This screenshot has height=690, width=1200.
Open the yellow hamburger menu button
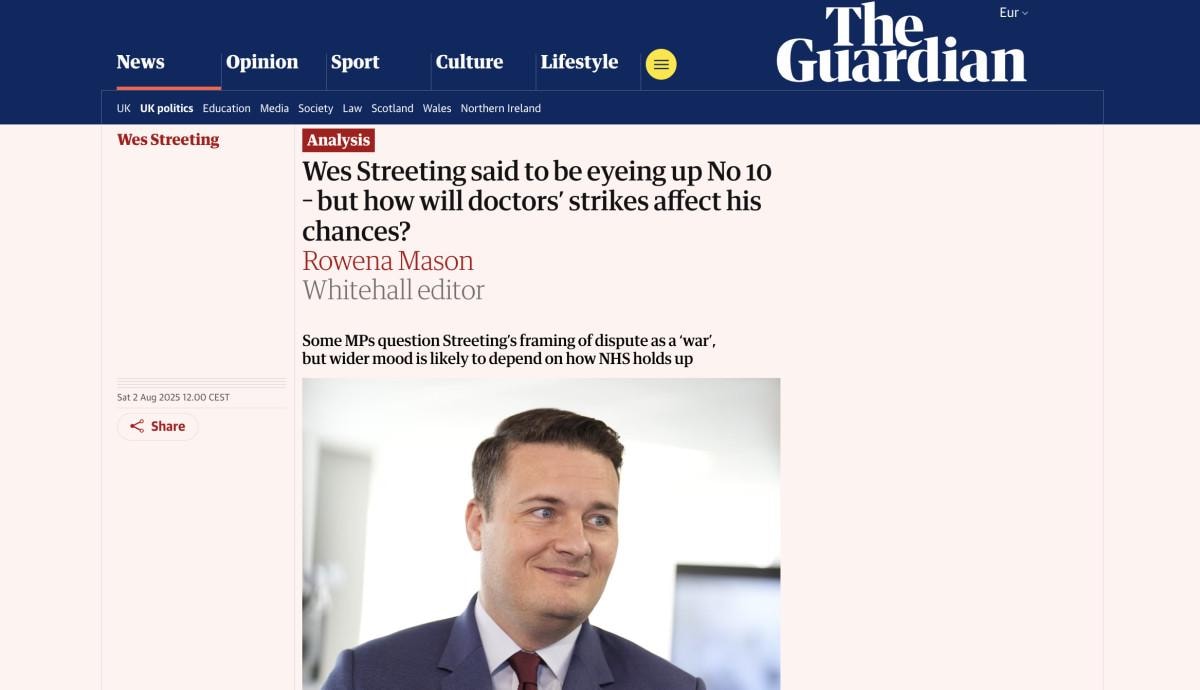click(x=661, y=64)
